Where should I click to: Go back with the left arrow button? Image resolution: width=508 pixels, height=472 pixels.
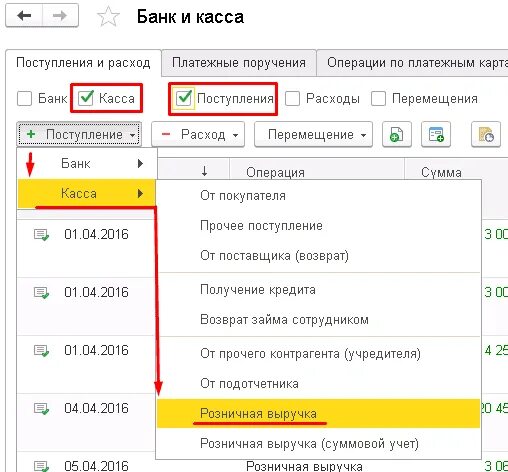(x=24, y=15)
